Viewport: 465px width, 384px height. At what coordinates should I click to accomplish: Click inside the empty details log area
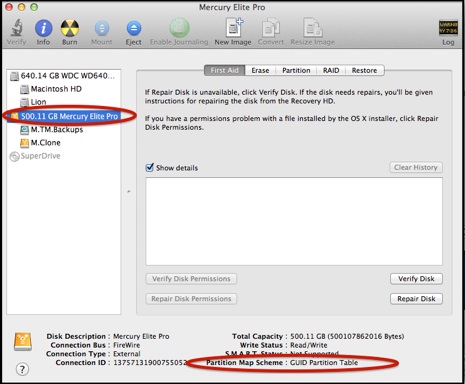[x=294, y=221]
